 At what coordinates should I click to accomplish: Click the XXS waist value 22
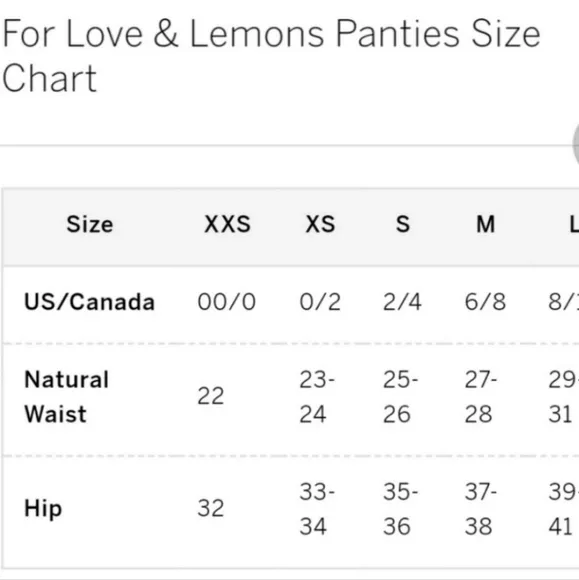[211, 396]
